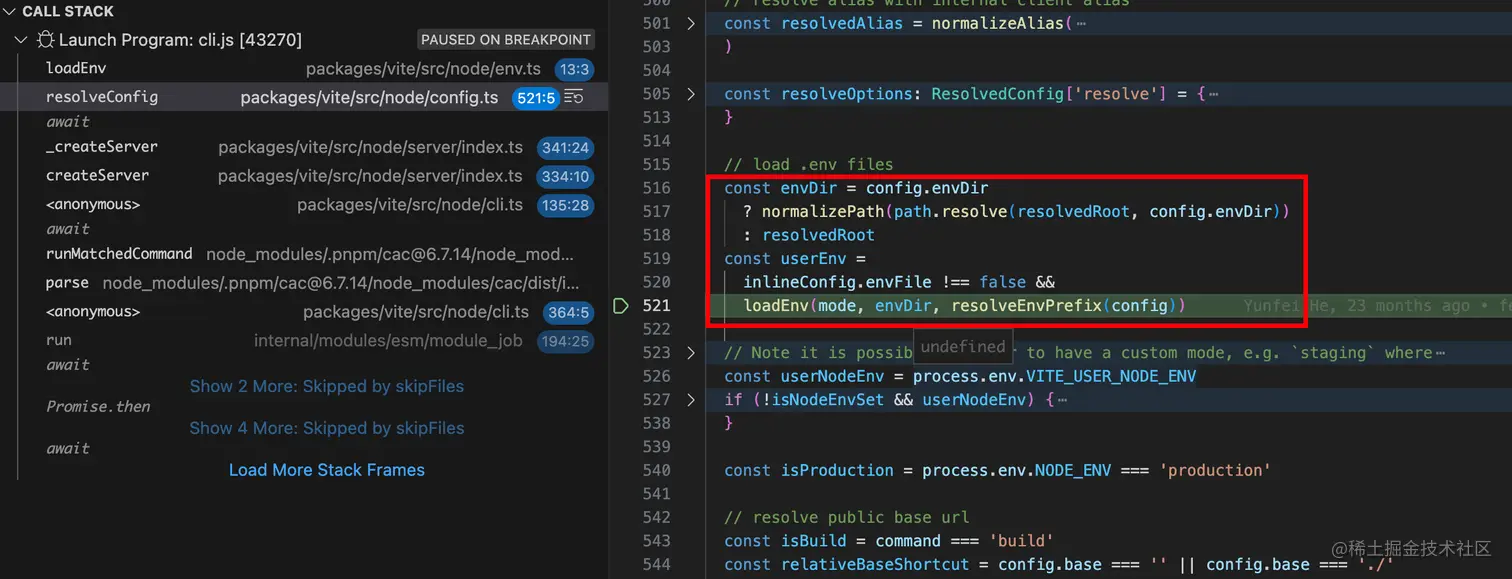Viewport: 1512px width, 579px height.
Task: Select the runMatchedCommand stack frame
Action: (x=305, y=254)
